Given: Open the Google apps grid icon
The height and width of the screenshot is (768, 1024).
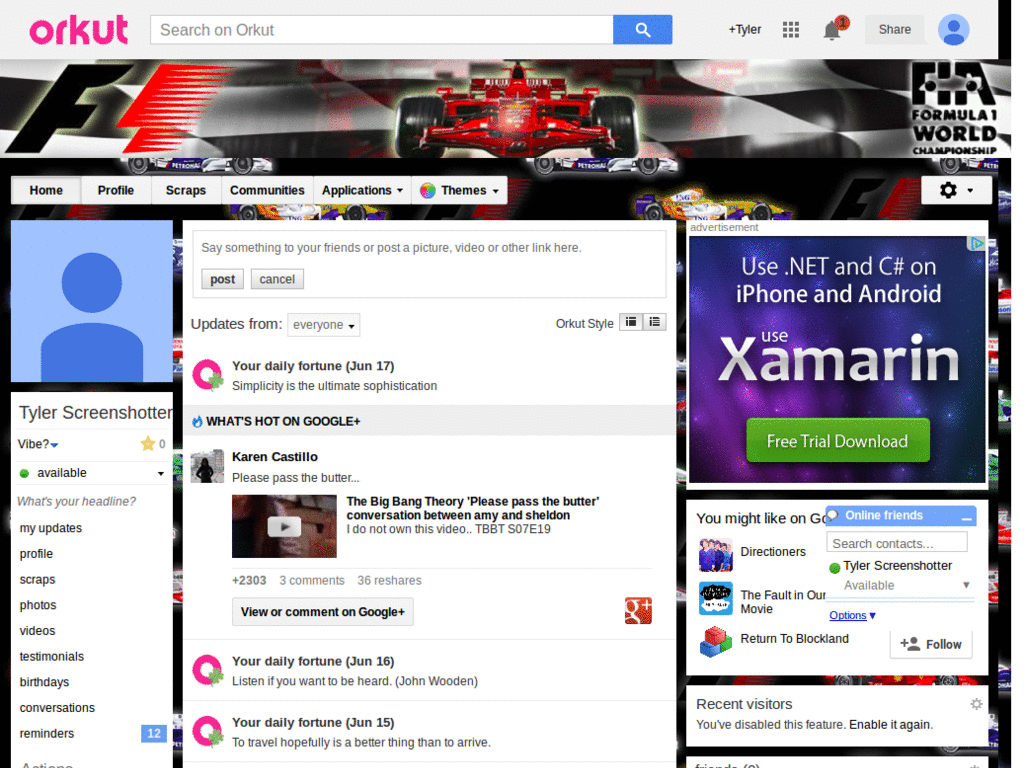Looking at the screenshot, I should pyautogui.click(x=791, y=30).
